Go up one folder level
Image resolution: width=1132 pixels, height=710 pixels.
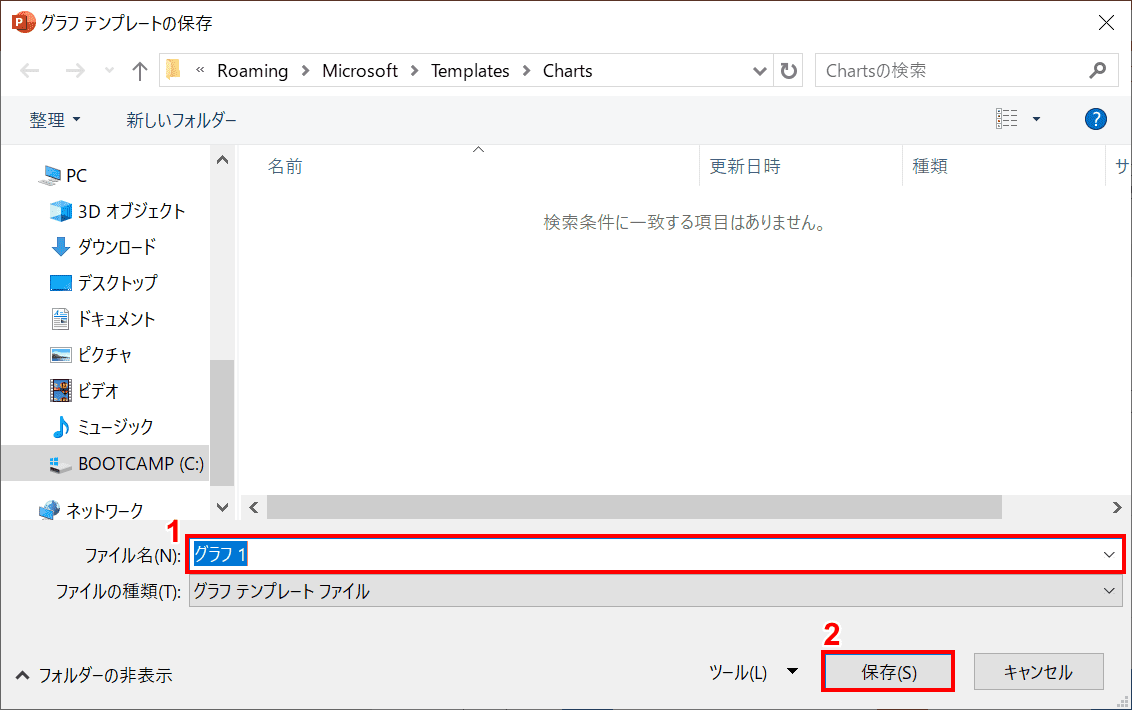coord(139,71)
